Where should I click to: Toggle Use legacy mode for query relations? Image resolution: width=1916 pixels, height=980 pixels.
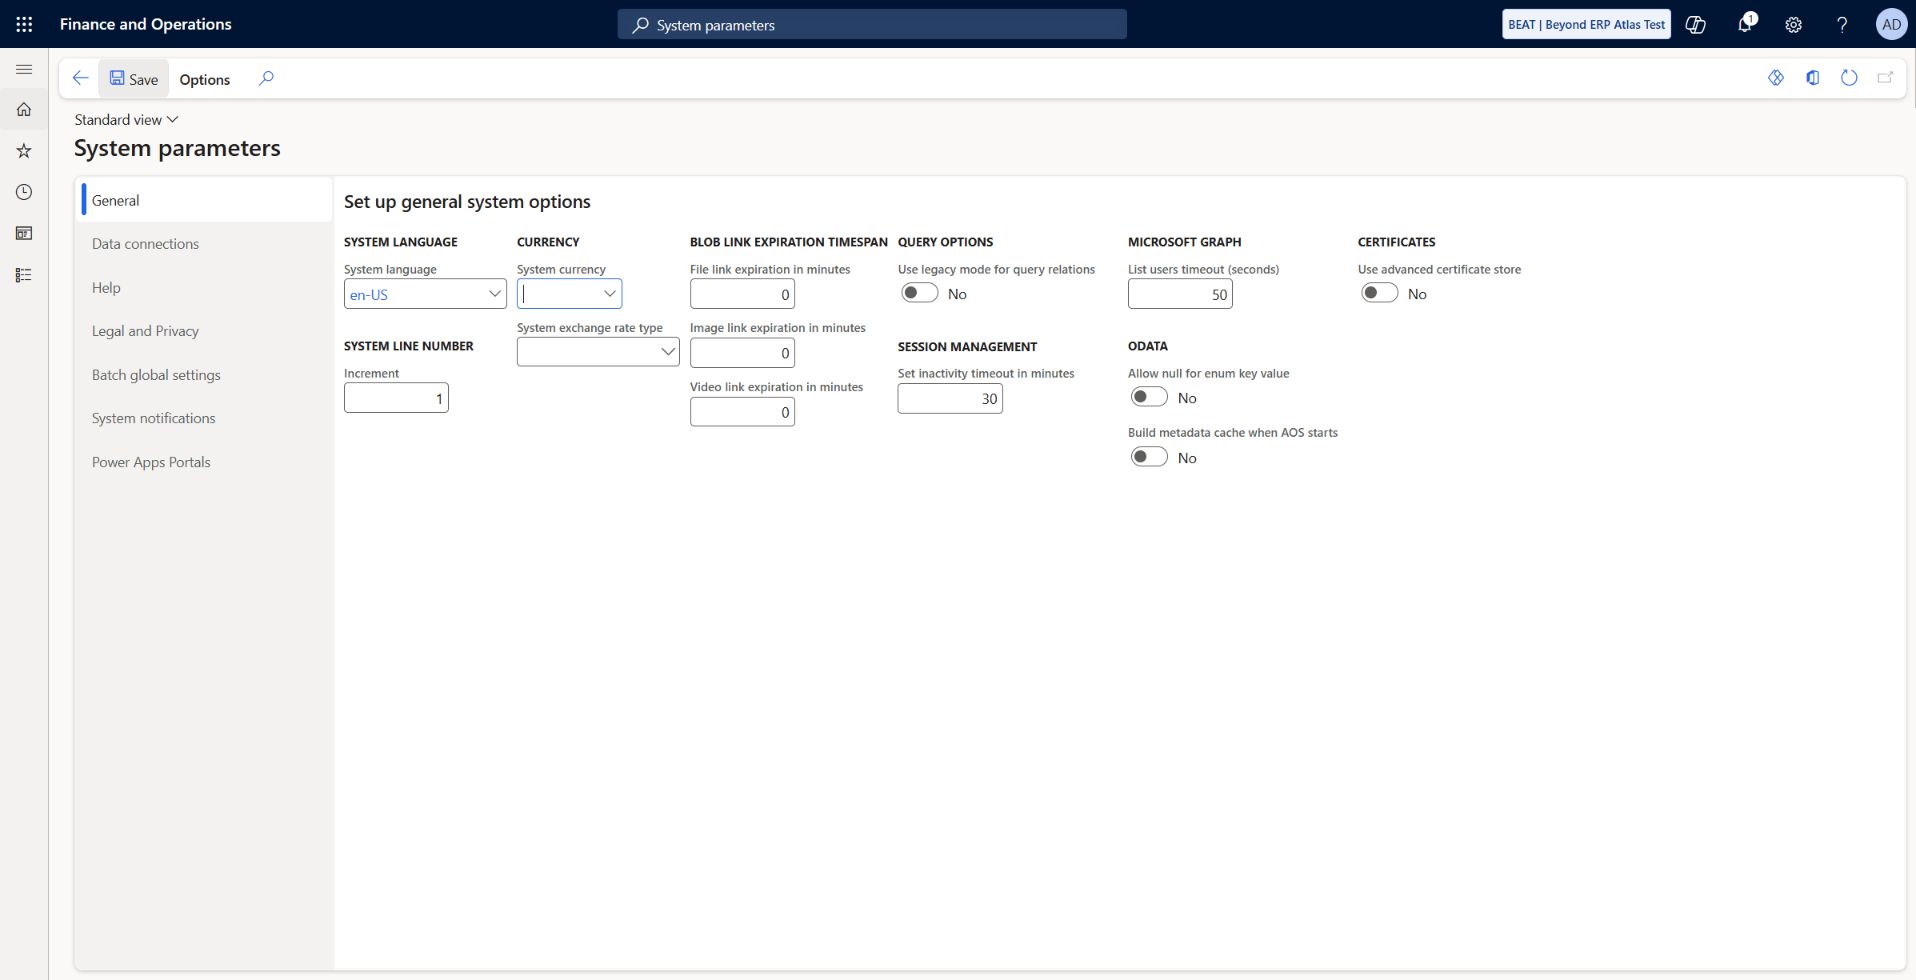919,293
